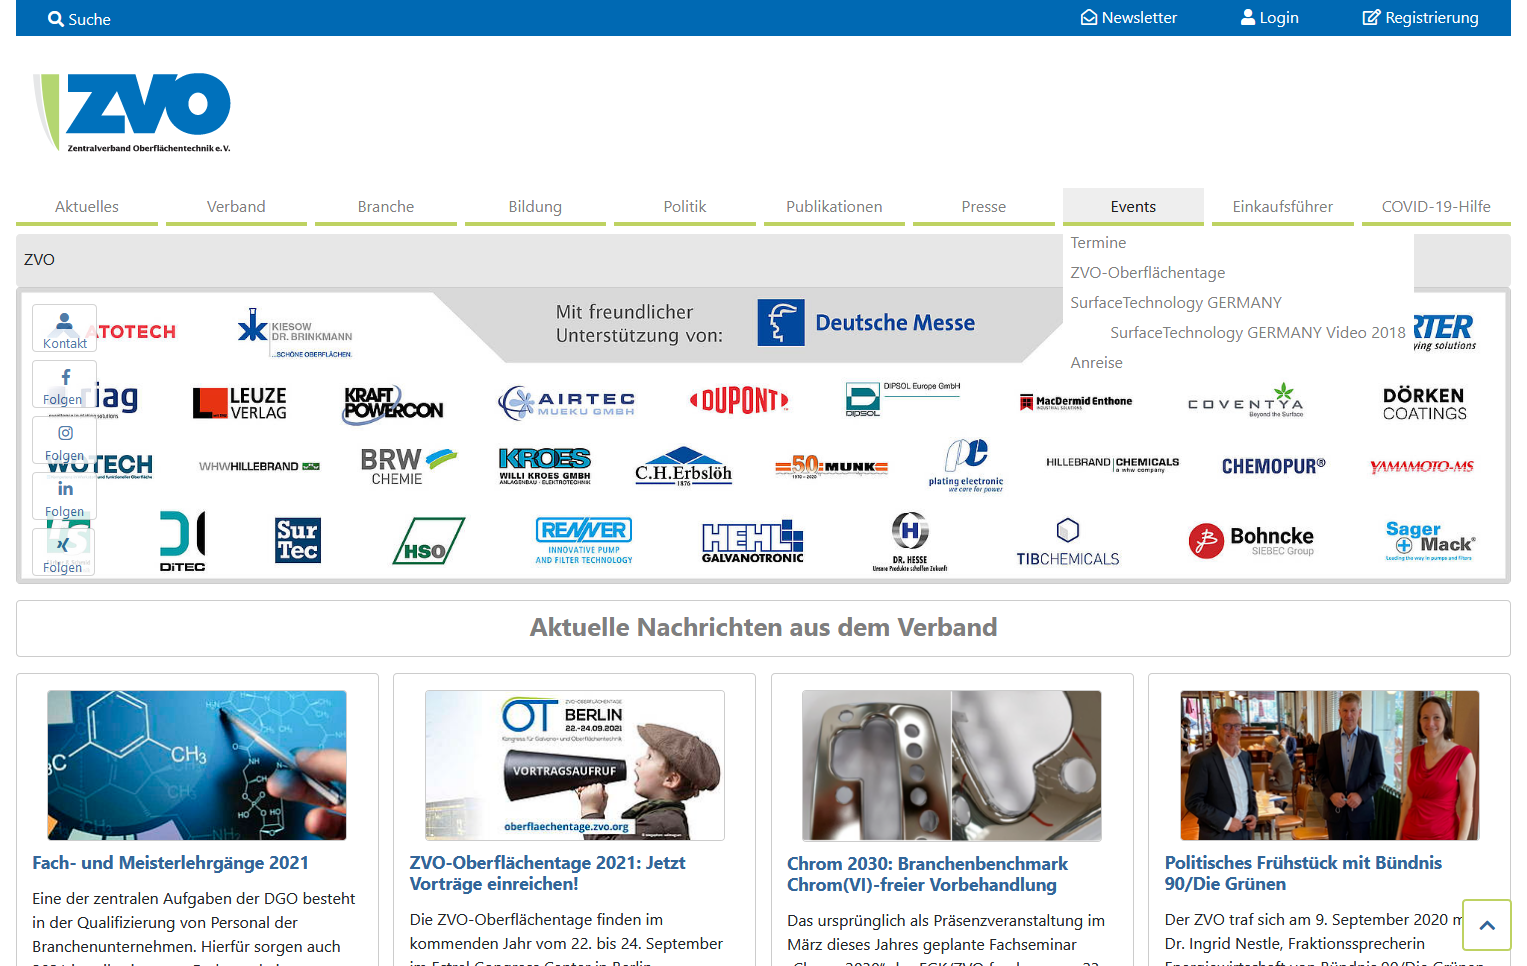Select SurfaceTechnology GERMANY Video 2018 entry
This screenshot has width=1527, height=966.
point(1258,332)
